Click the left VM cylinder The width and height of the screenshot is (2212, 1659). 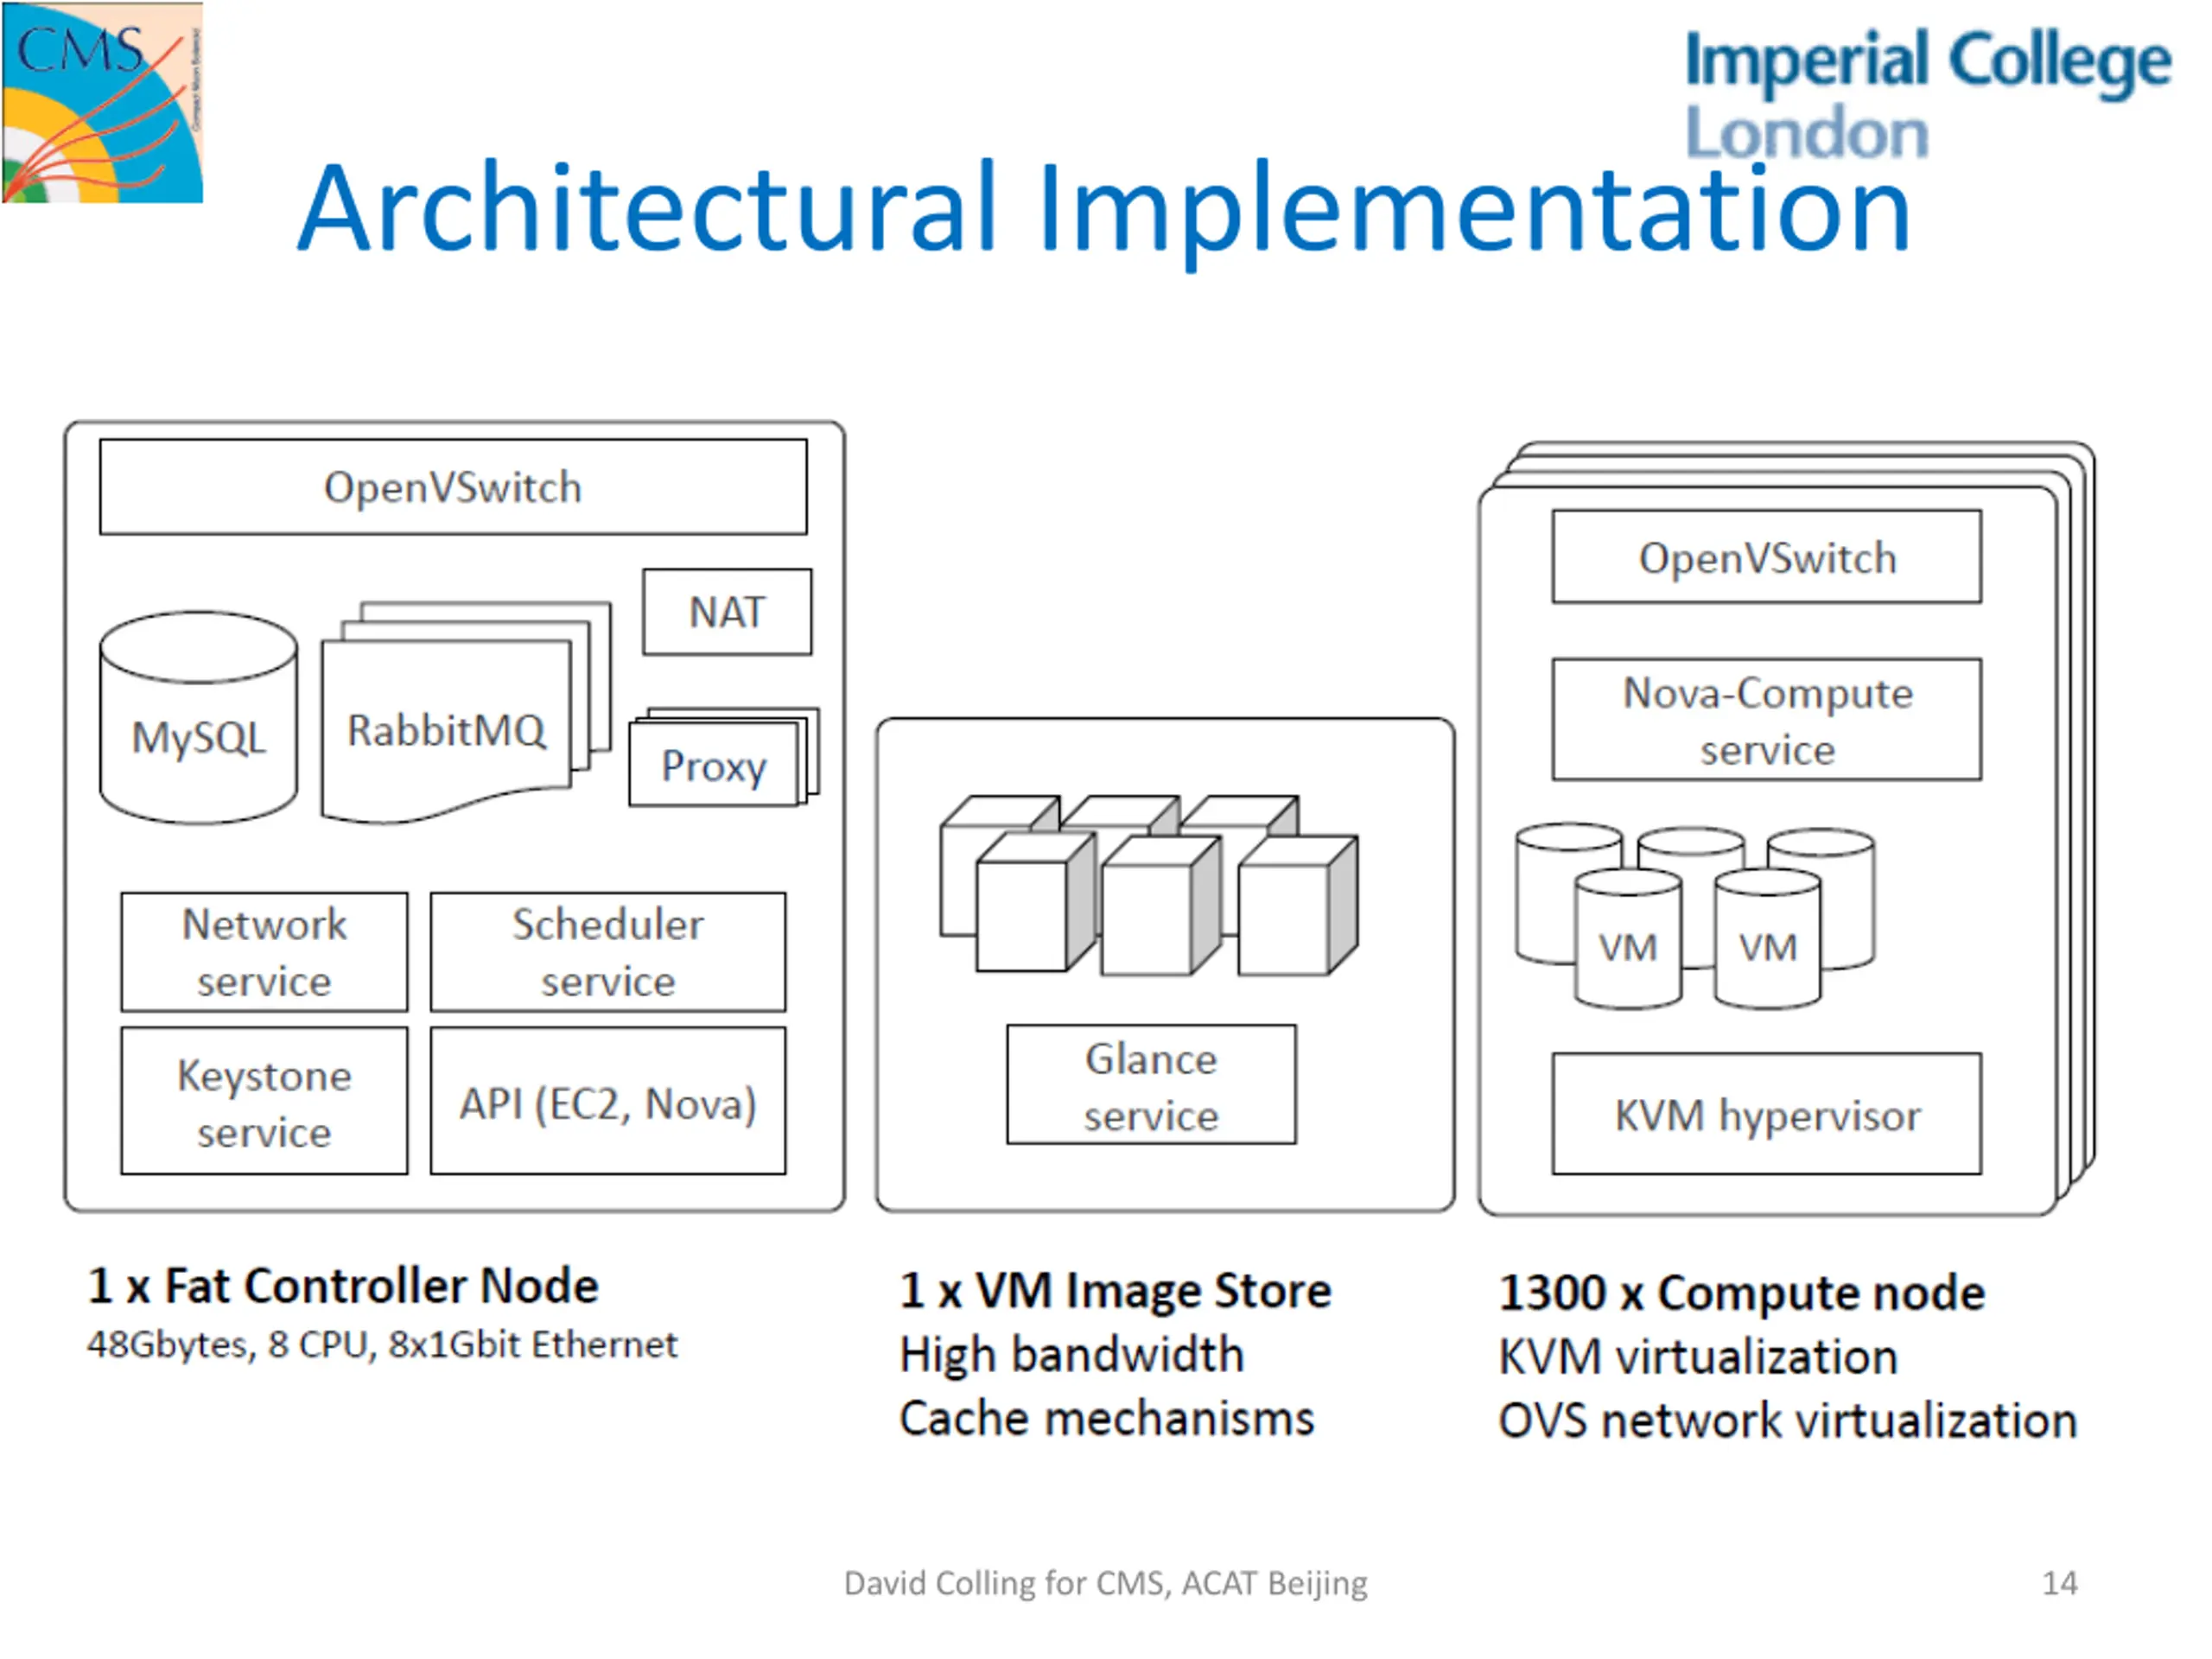pos(1627,938)
